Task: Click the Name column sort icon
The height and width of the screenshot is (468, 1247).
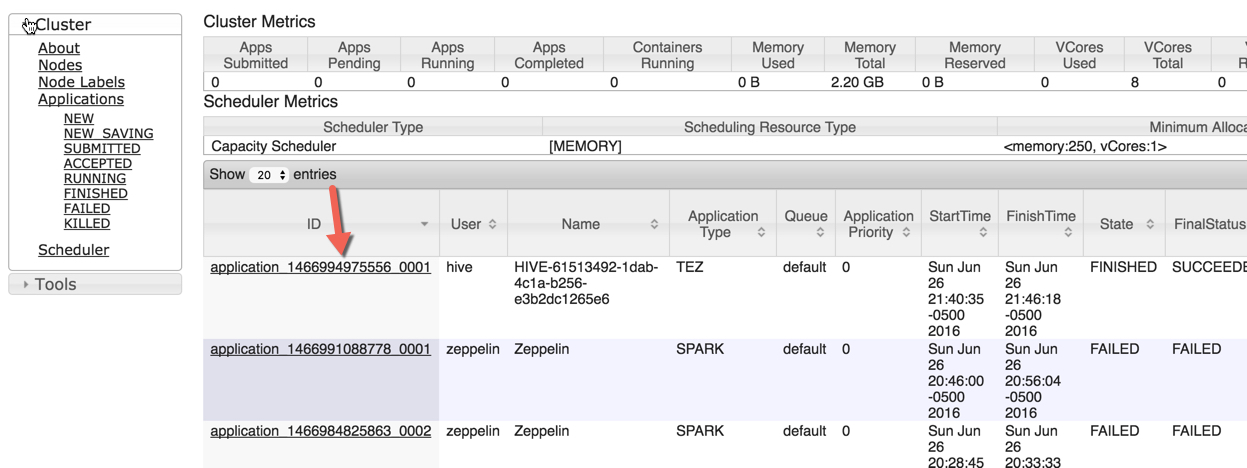Action: tap(655, 225)
